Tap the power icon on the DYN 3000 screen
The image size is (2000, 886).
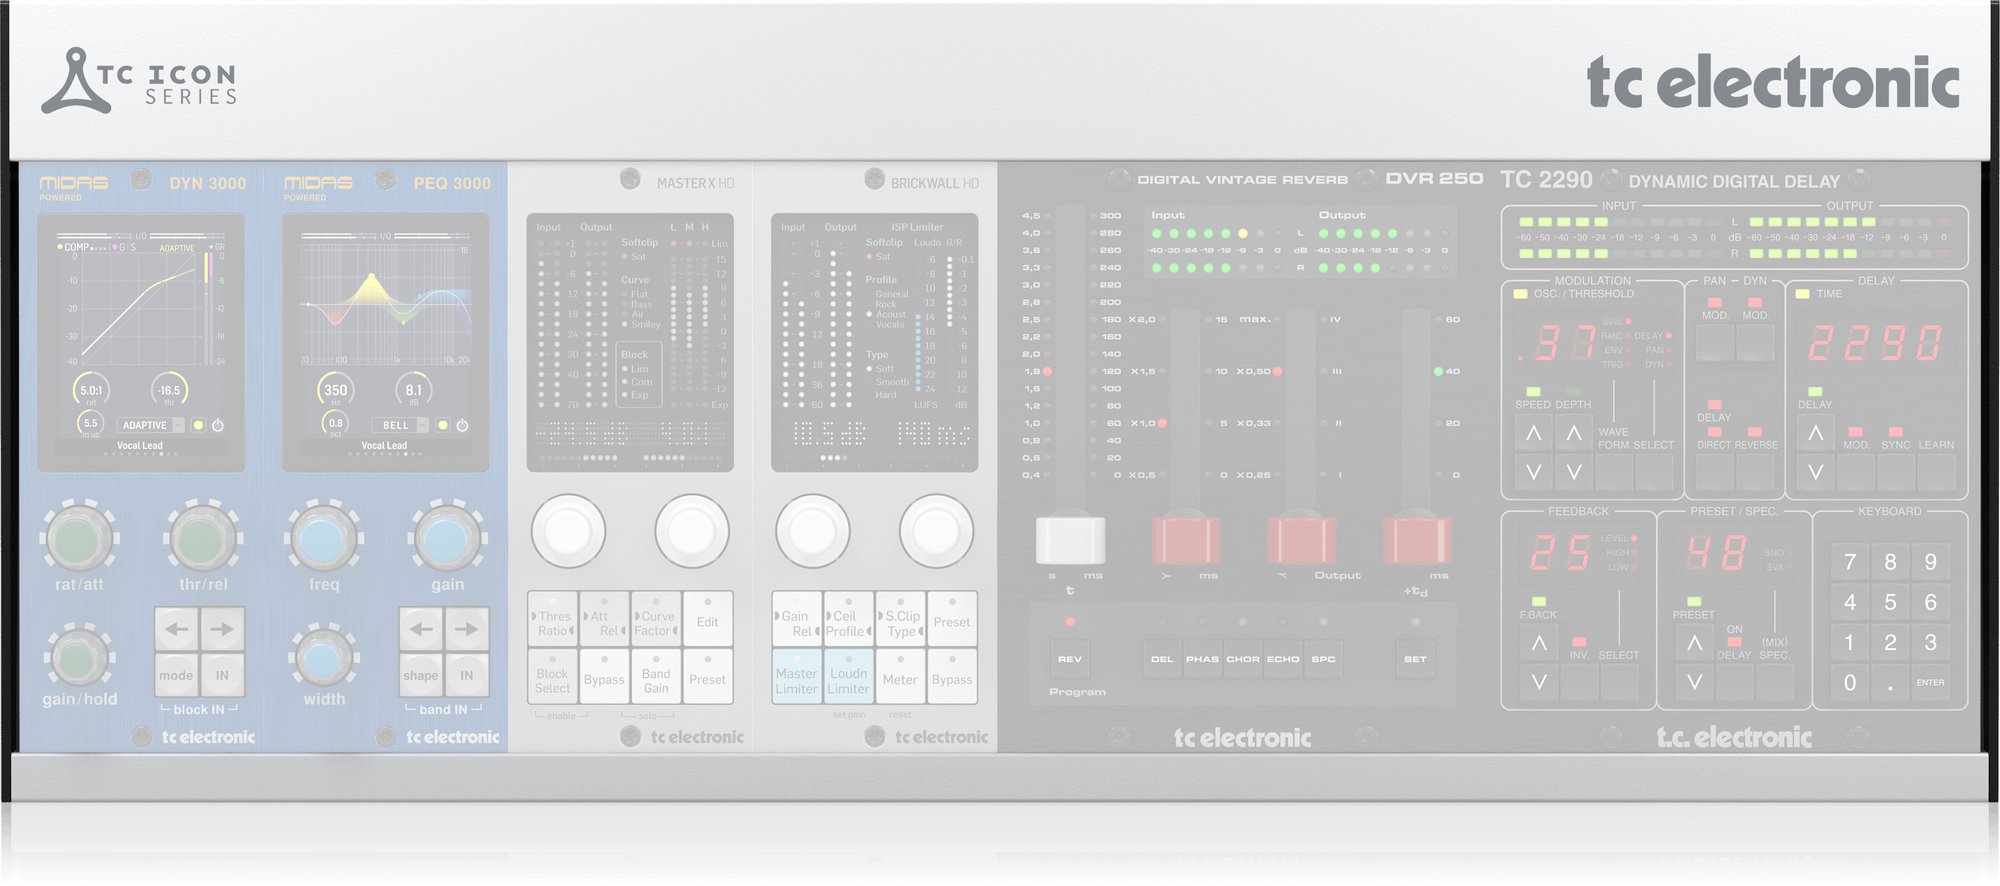[218, 425]
